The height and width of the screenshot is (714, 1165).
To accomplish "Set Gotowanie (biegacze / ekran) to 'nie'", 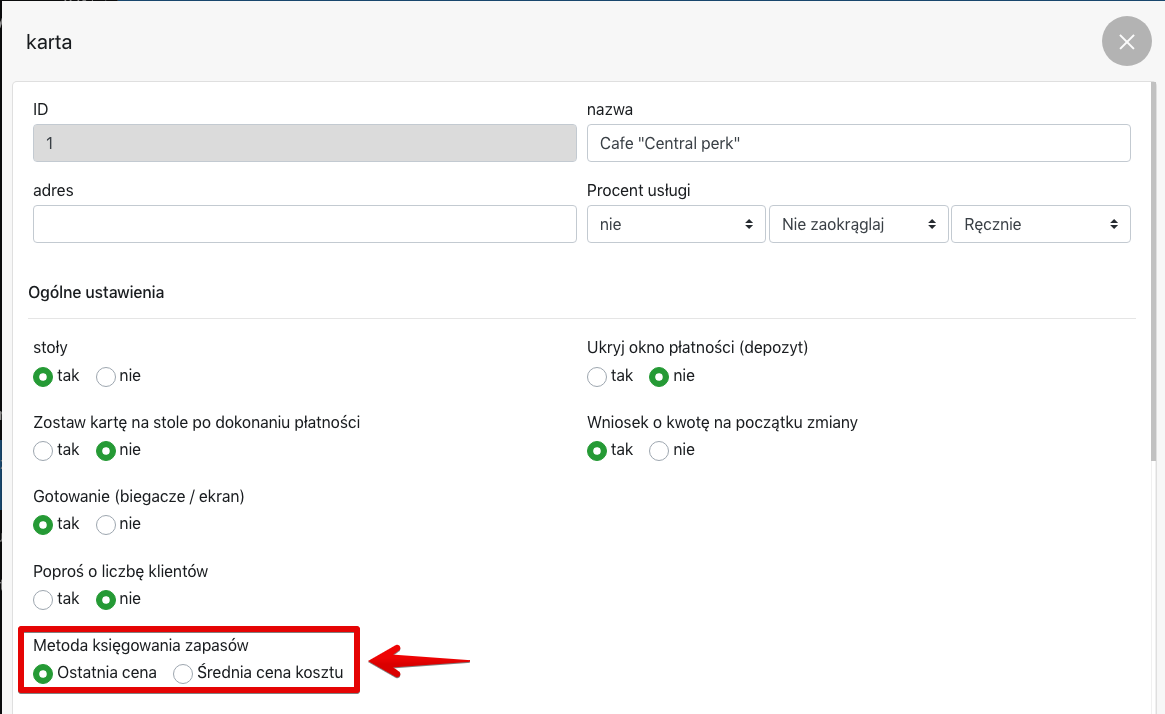I will [106, 525].
